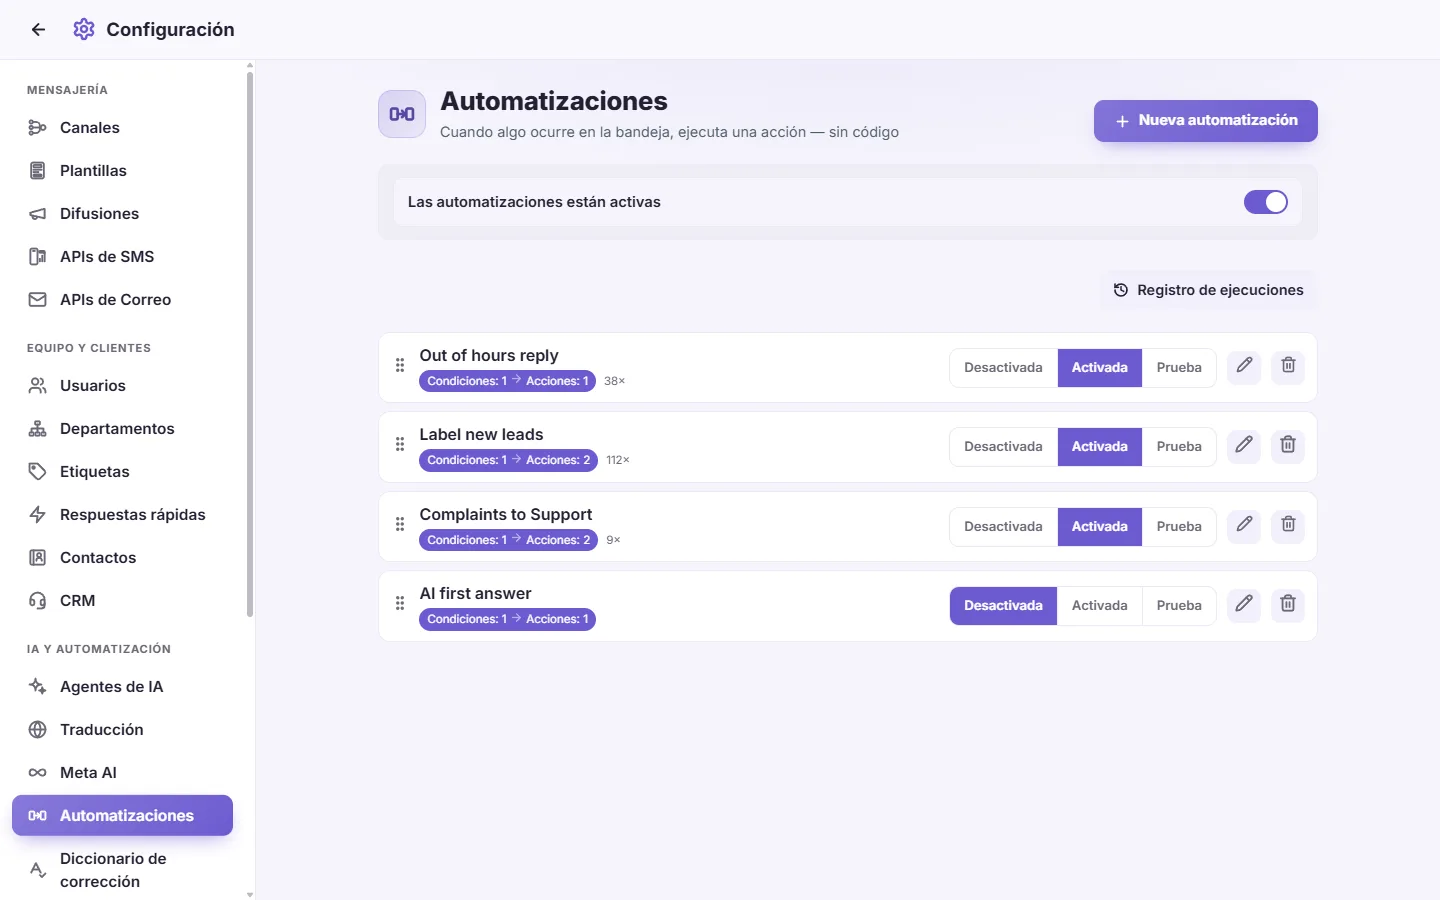Viewport: 1440px width, 900px height.
Task: Click the Out of hours reply title
Action: click(x=489, y=355)
